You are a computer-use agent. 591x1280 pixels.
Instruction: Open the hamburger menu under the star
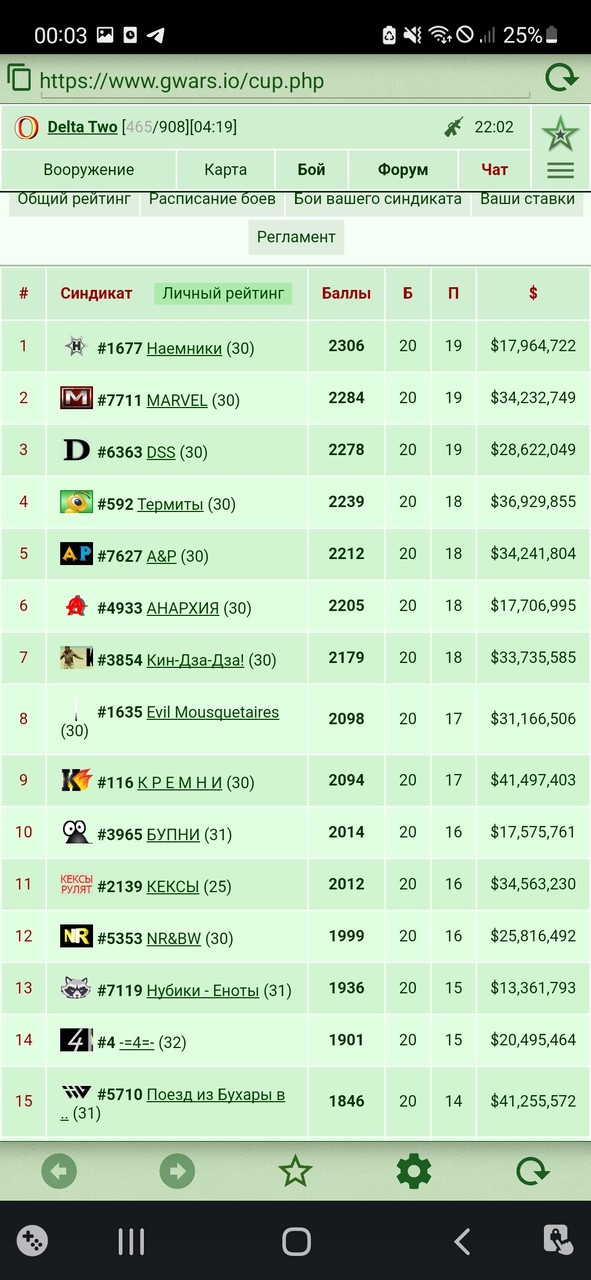[x=560, y=170]
